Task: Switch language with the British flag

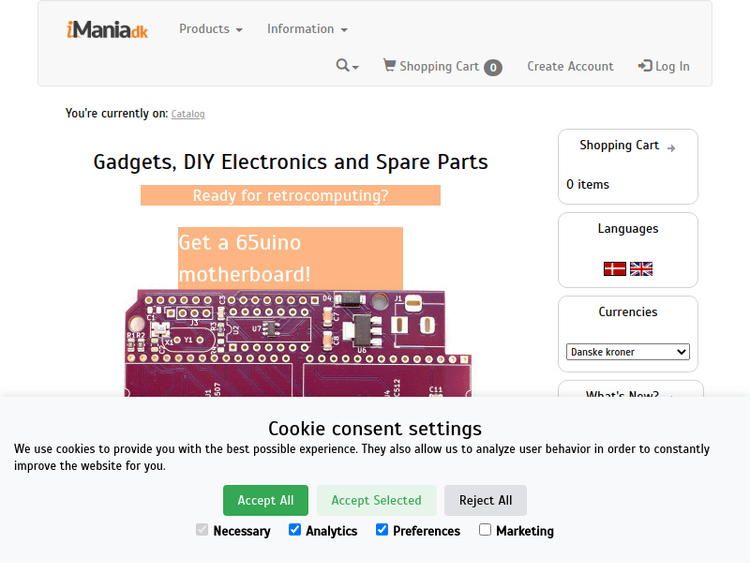Action: pyautogui.click(x=641, y=269)
